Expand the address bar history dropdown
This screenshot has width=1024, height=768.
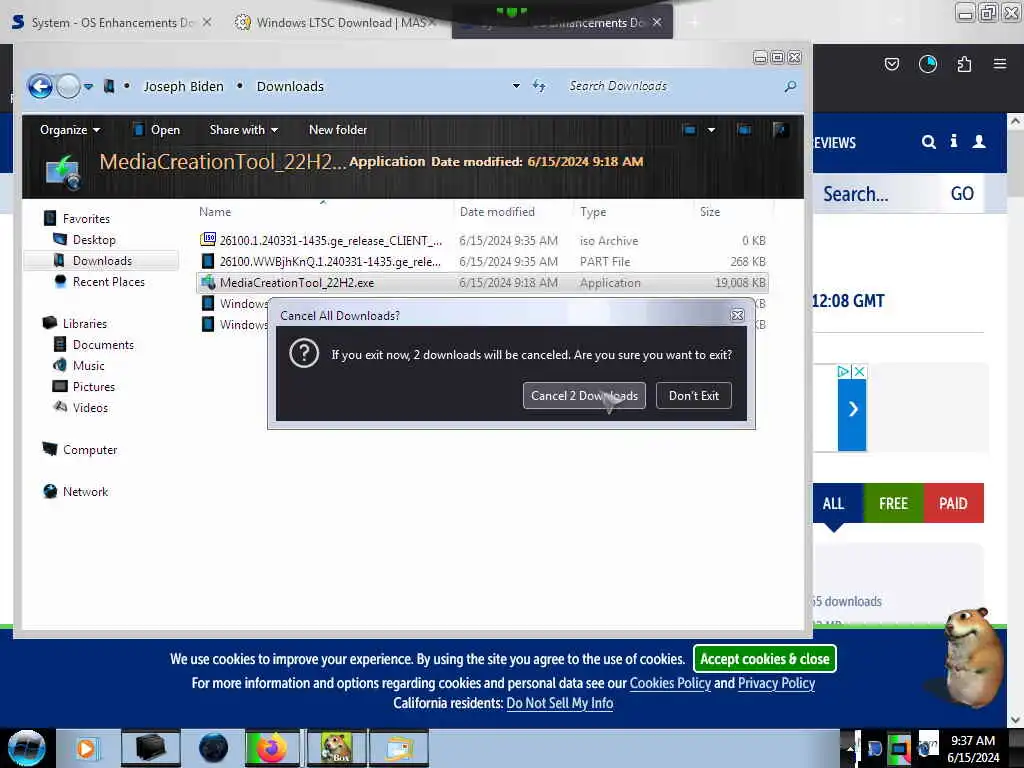tap(516, 86)
